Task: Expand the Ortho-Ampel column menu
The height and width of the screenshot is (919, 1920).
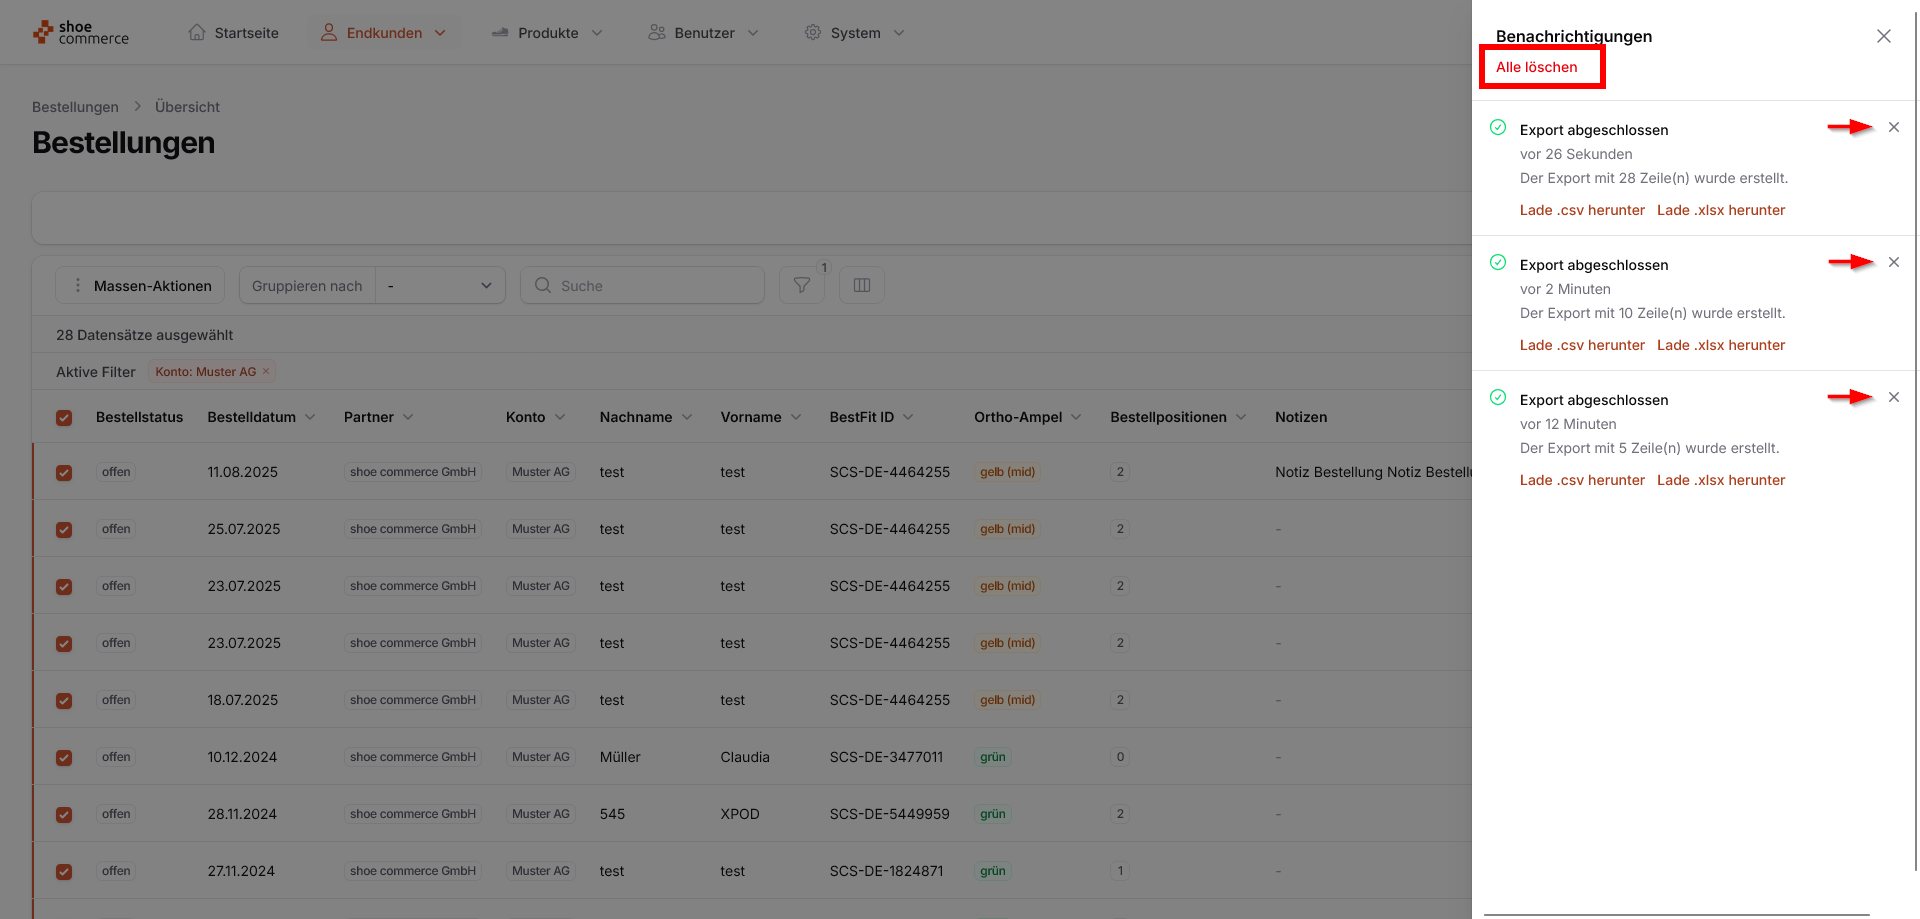Action: pos(1076,418)
